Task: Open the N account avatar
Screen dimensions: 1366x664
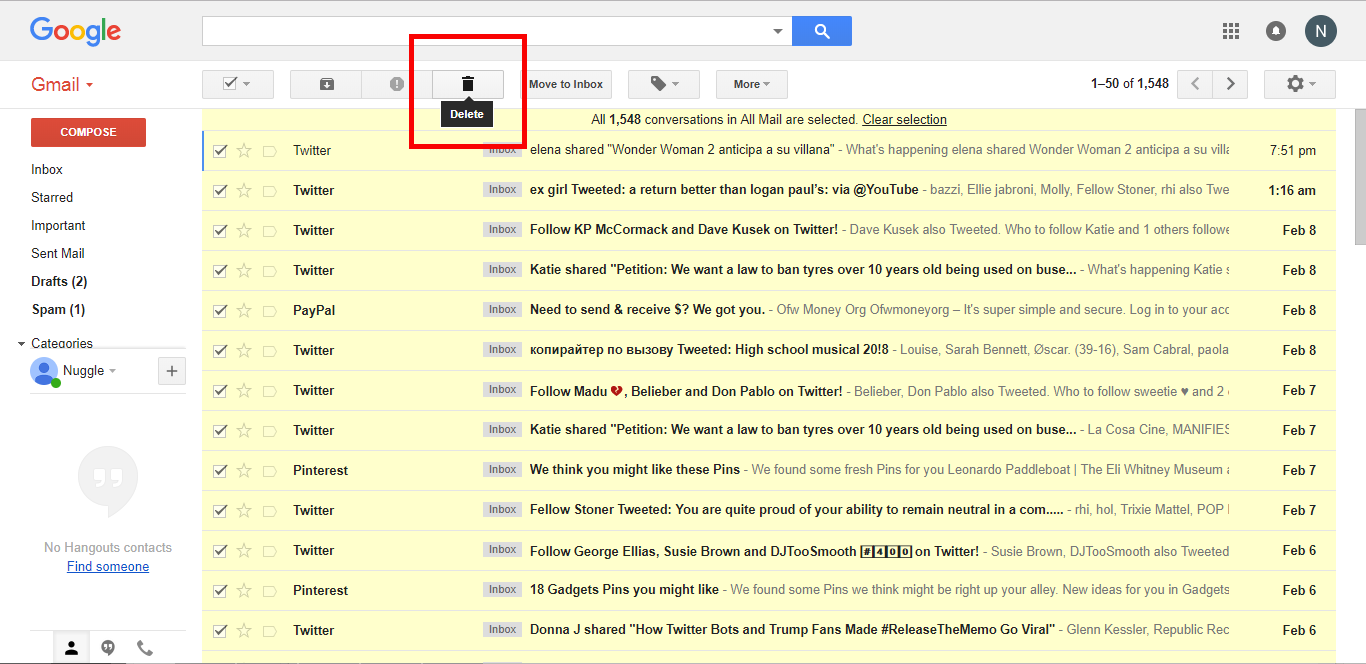Action: pyautogui.click(x=1321, y=31)
